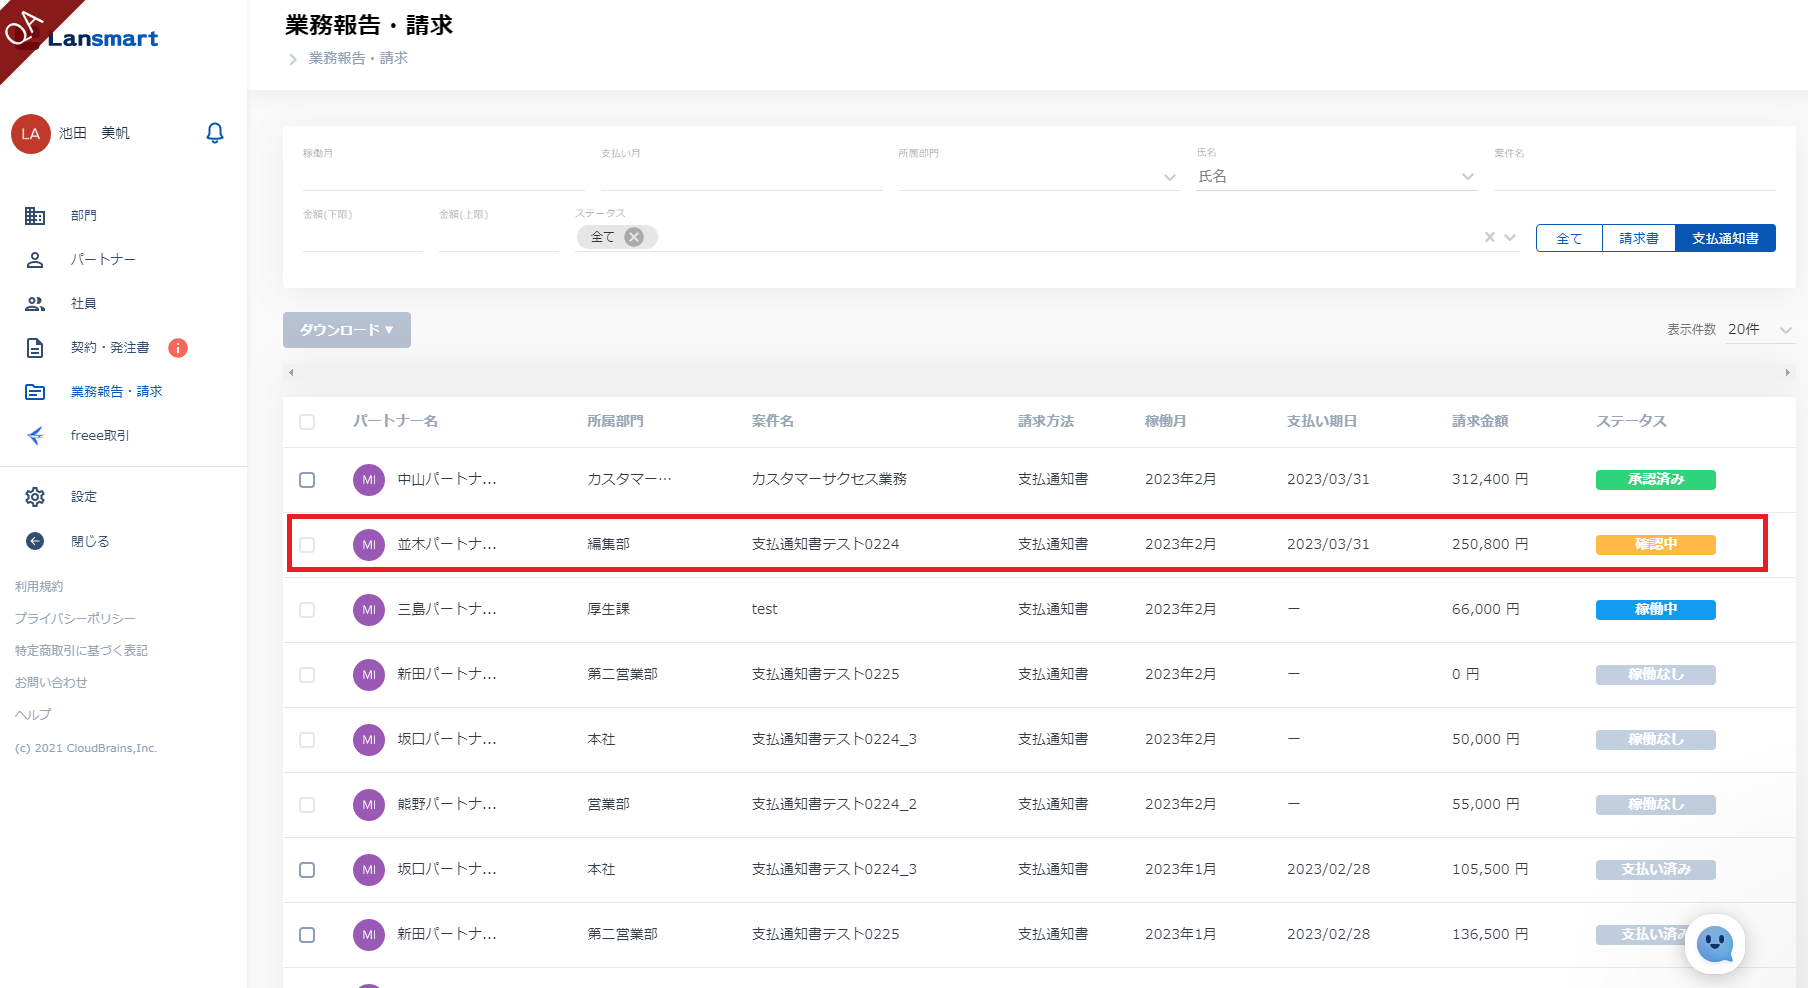1808x988 pixels.
Task: Open the ダウンロード dropdown button
Action: click(346, 330)
